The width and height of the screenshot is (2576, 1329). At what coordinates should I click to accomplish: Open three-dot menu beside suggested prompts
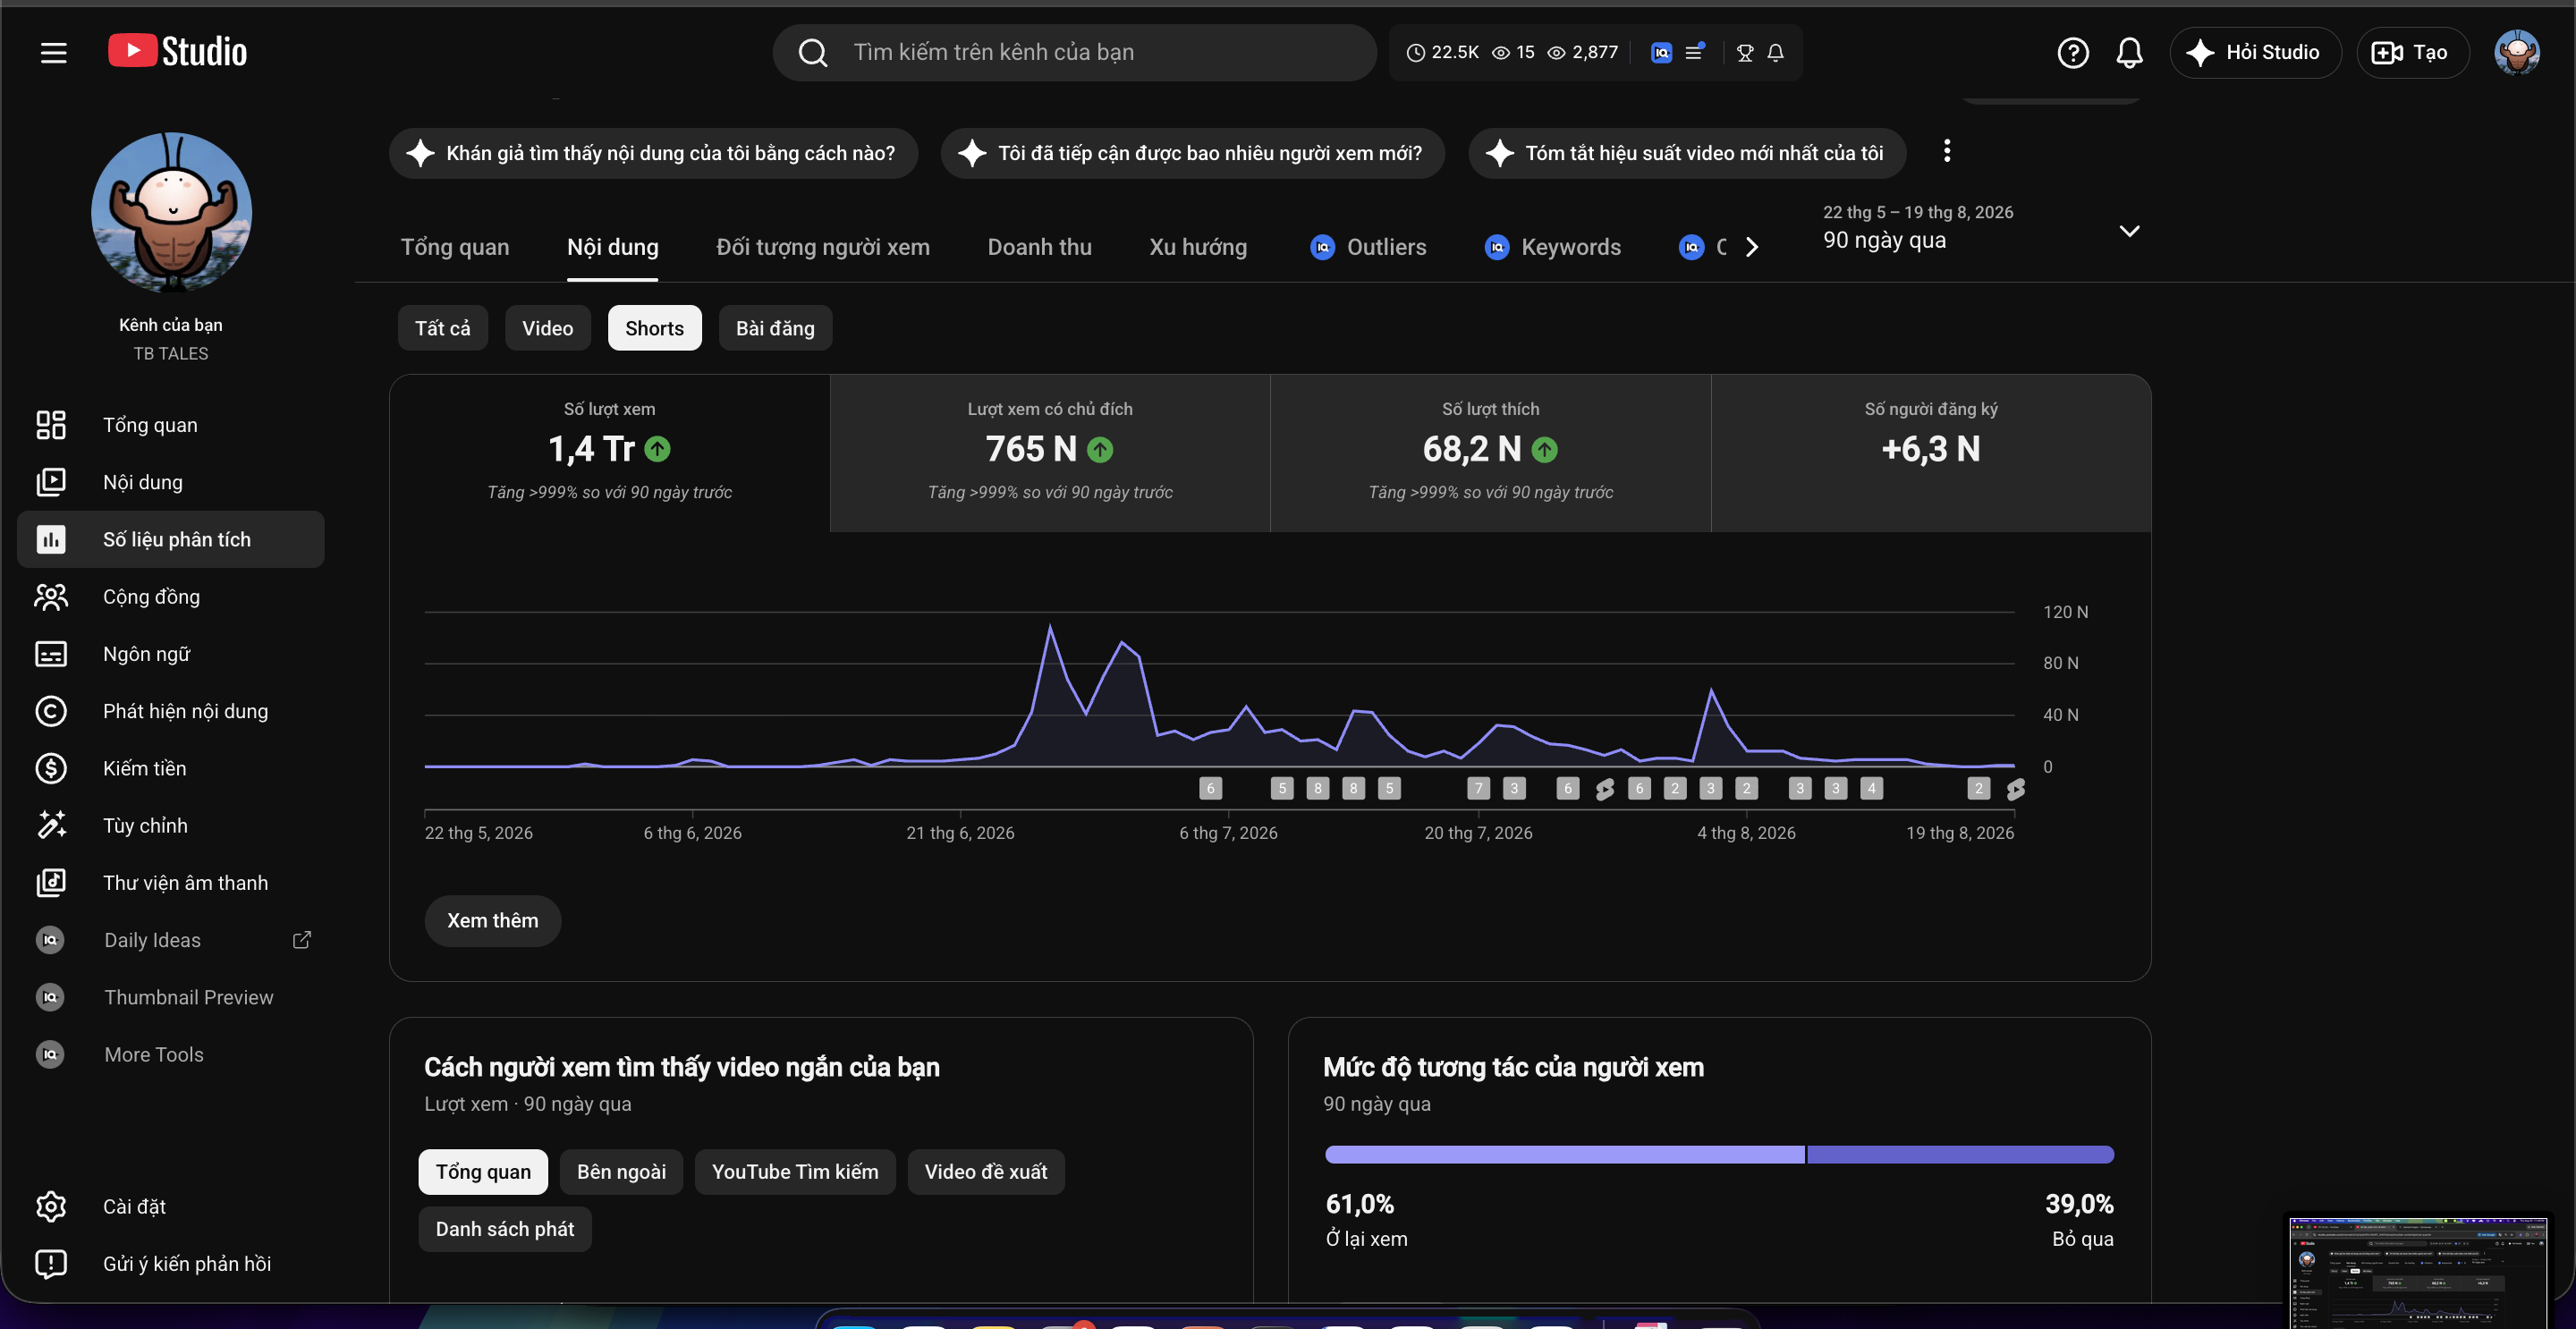(x=1946, y=151)
